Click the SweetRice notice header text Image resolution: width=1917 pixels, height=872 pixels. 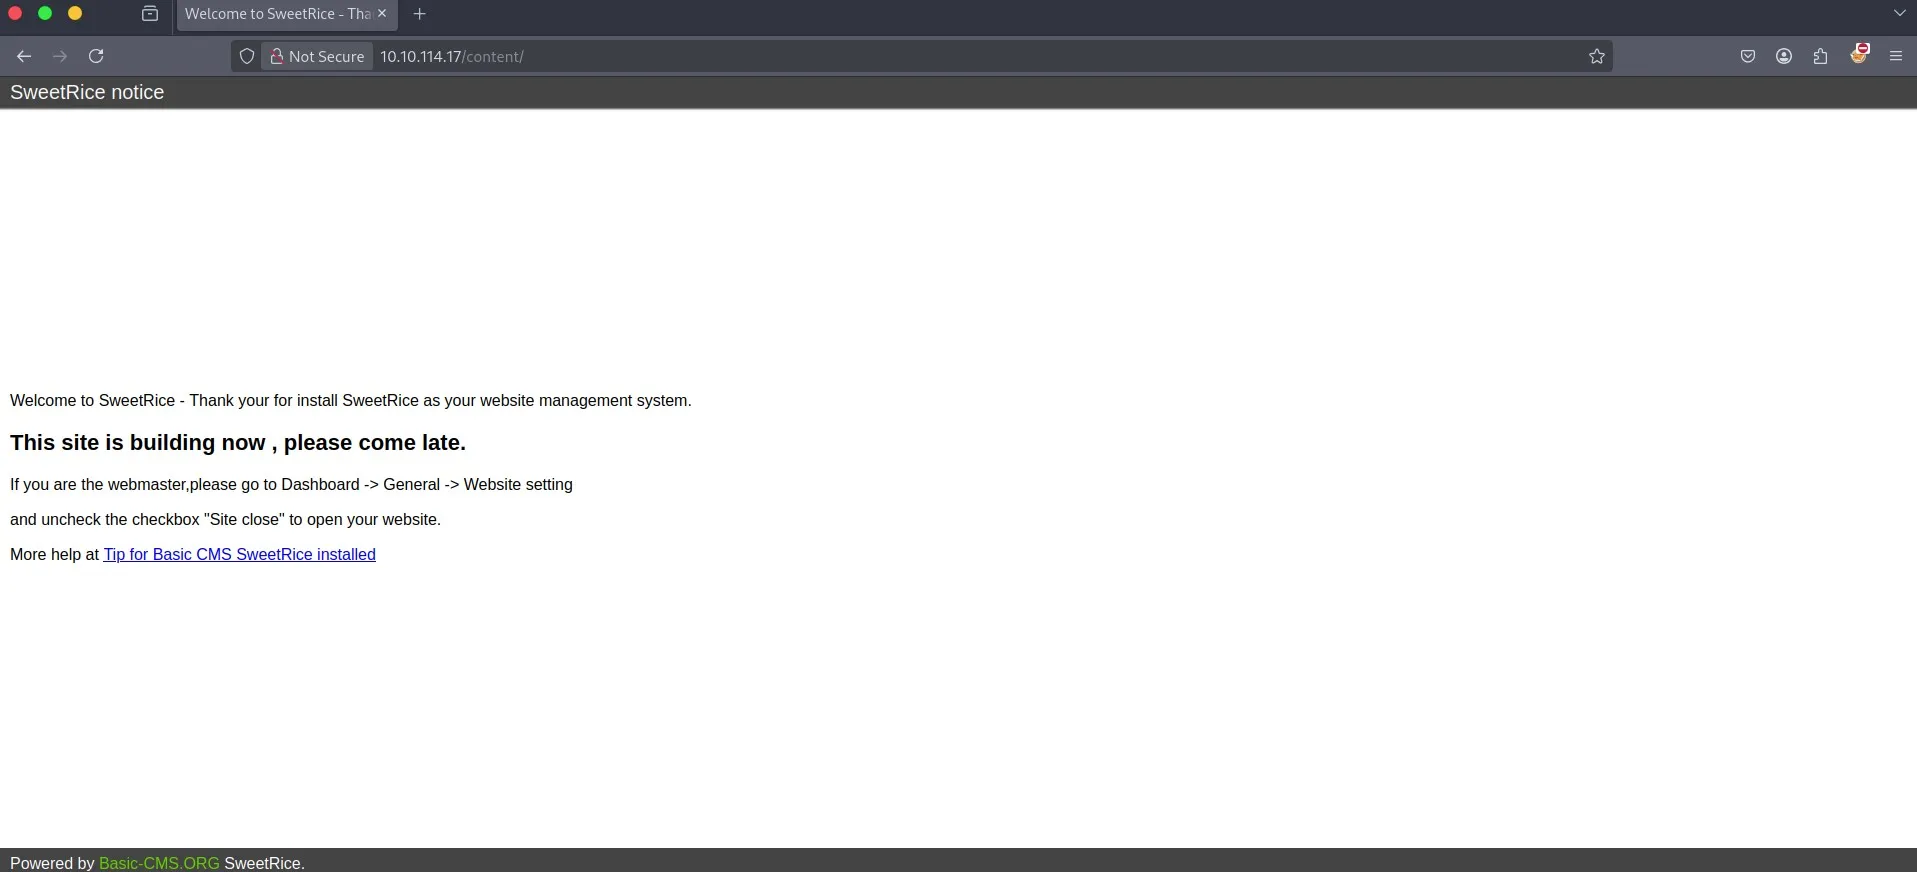87,92
